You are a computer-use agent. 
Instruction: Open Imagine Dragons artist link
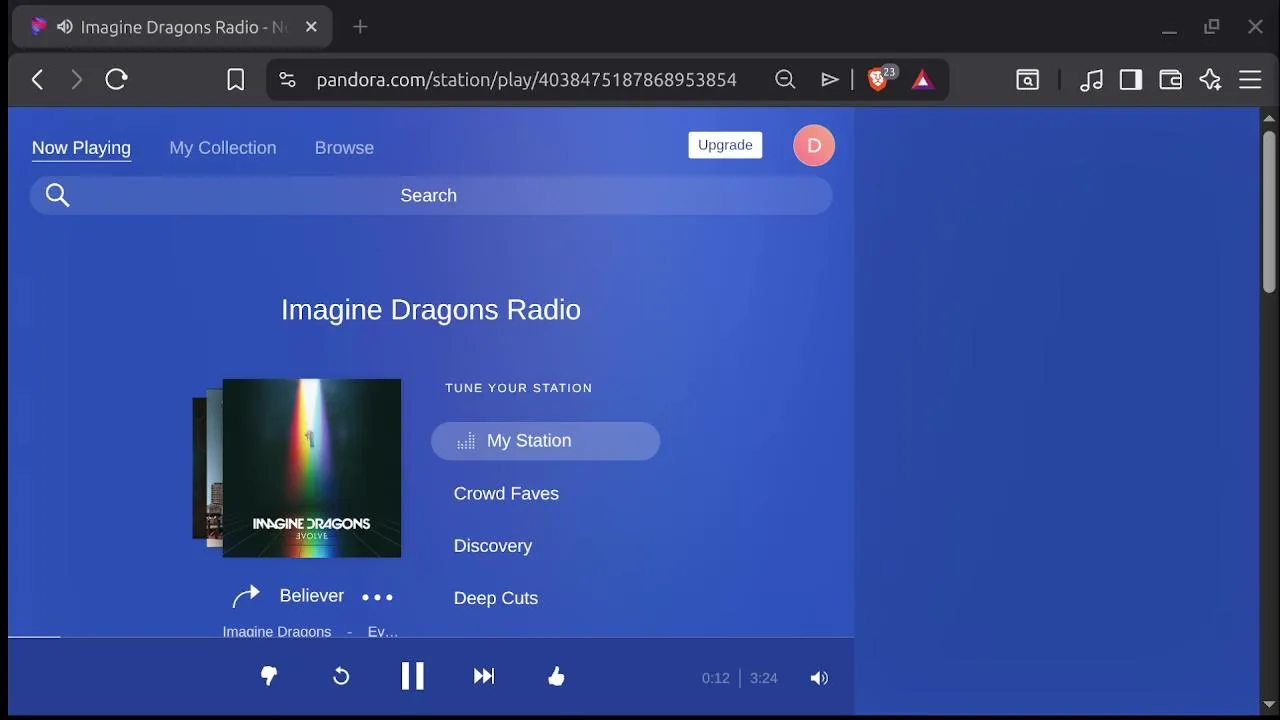(x=277, y=632)
